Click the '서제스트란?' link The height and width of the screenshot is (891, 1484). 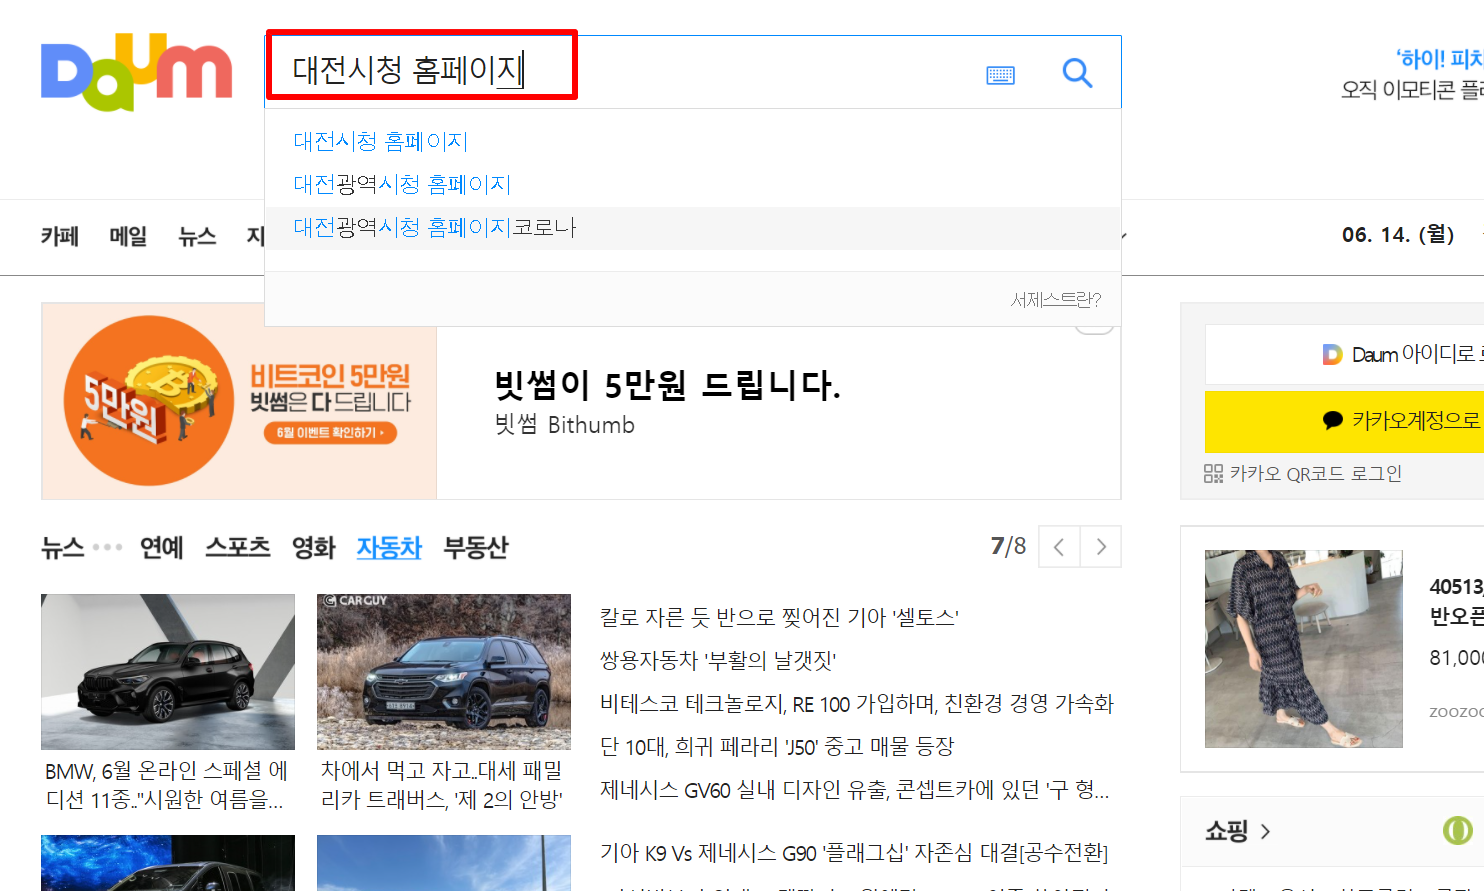[1056, 299]
